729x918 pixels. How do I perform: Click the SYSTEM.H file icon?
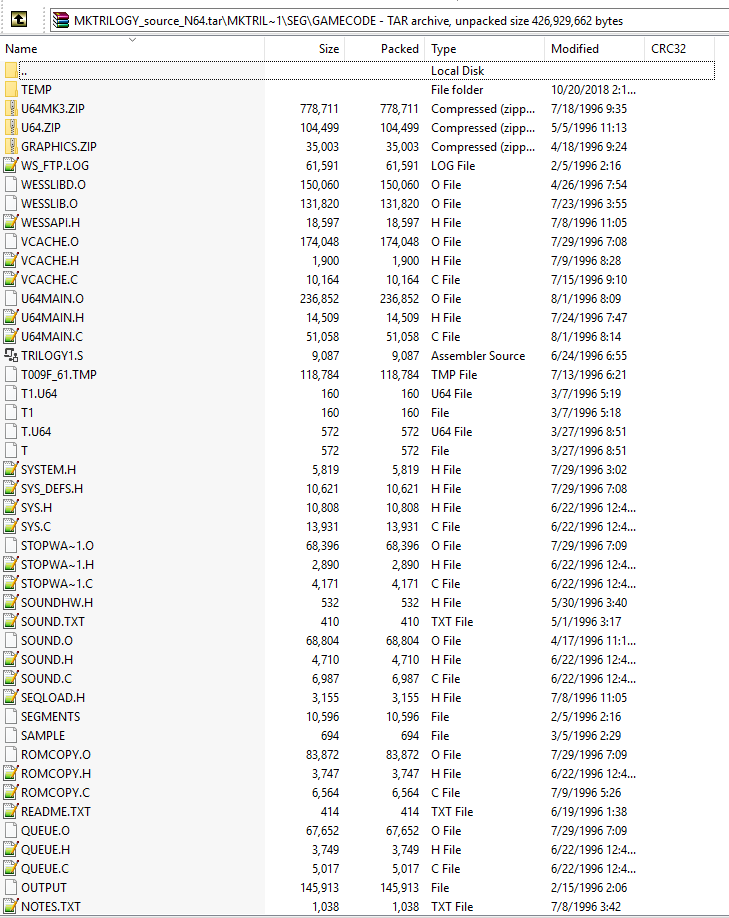[x=11, y=470]
